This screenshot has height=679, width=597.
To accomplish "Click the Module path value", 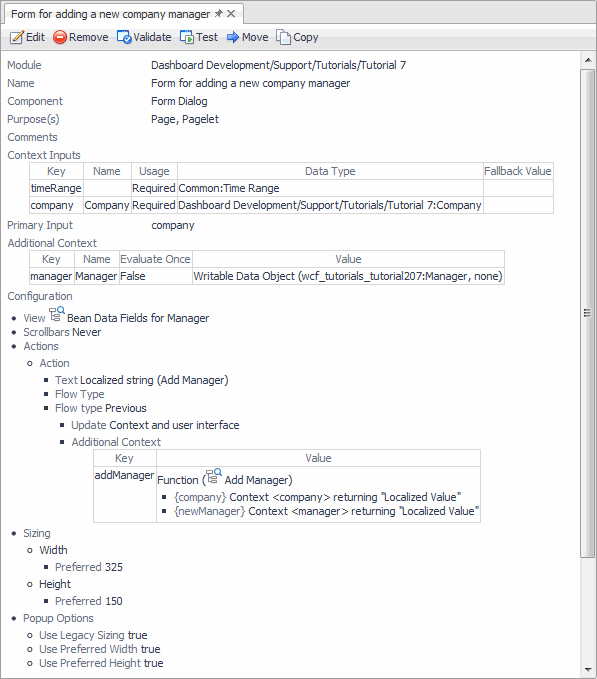I will (x=278, y=65).
